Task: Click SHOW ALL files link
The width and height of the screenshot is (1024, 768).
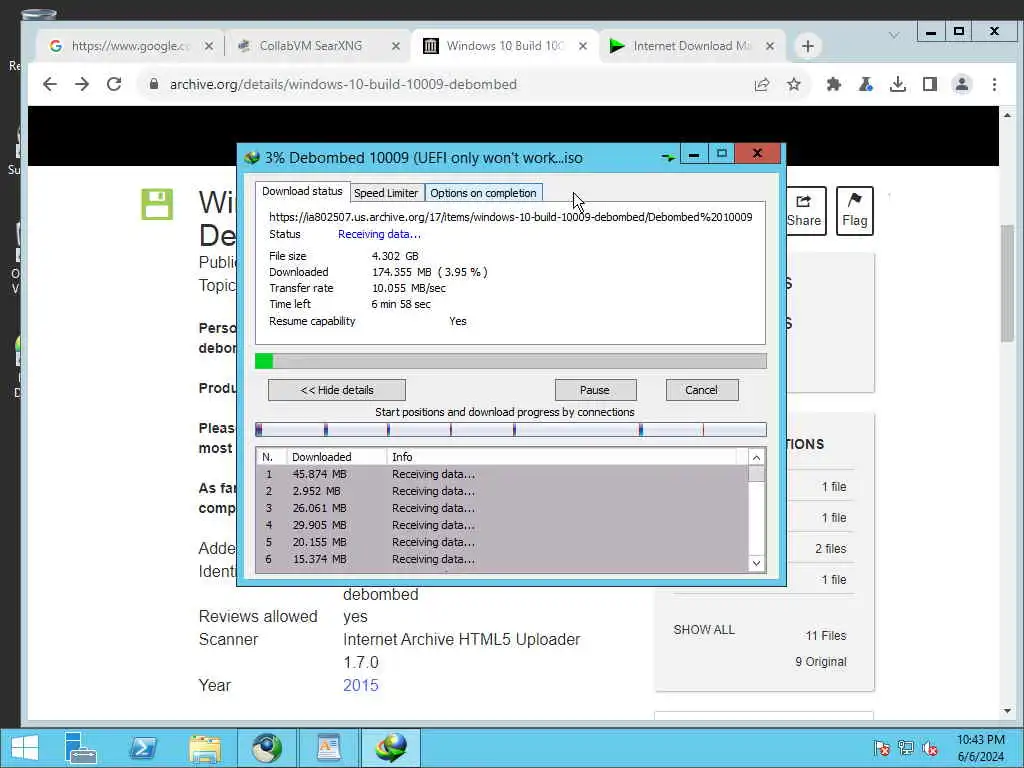Action: click(x=704, y=630)
